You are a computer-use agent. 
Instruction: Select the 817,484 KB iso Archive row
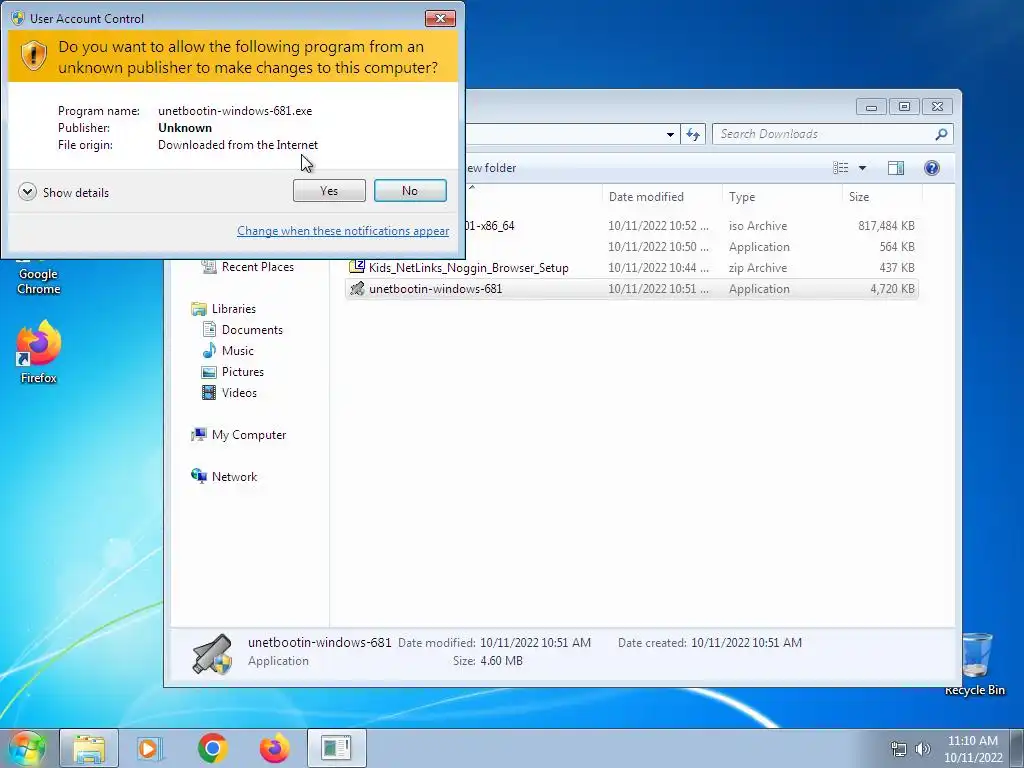692,226
